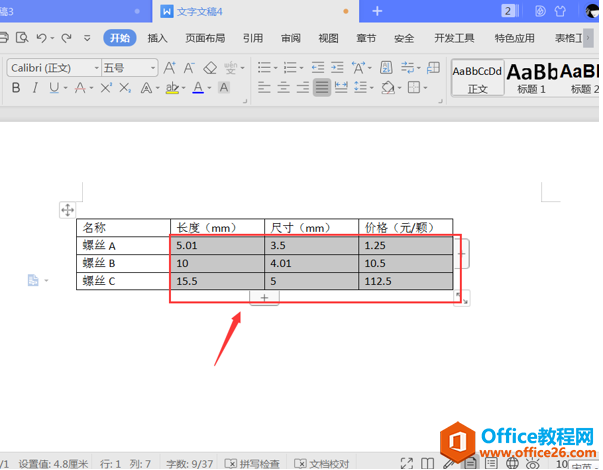The image size is (603, 470).
Task: Click the increase font size icon
Action: point(169,68)
